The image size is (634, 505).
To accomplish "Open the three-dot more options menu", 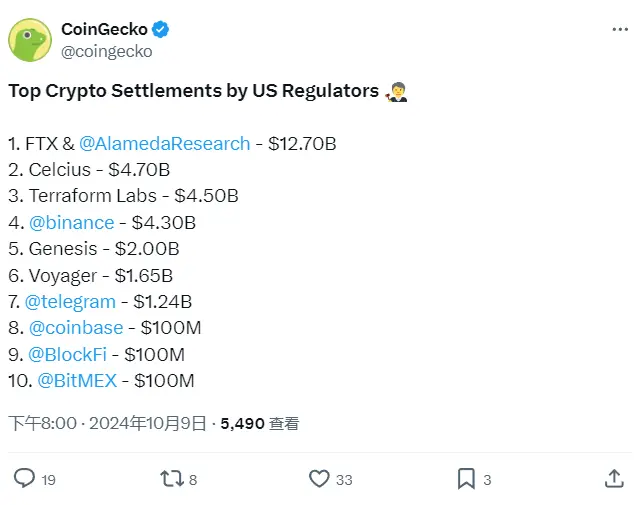I will [x=620, y=29].
